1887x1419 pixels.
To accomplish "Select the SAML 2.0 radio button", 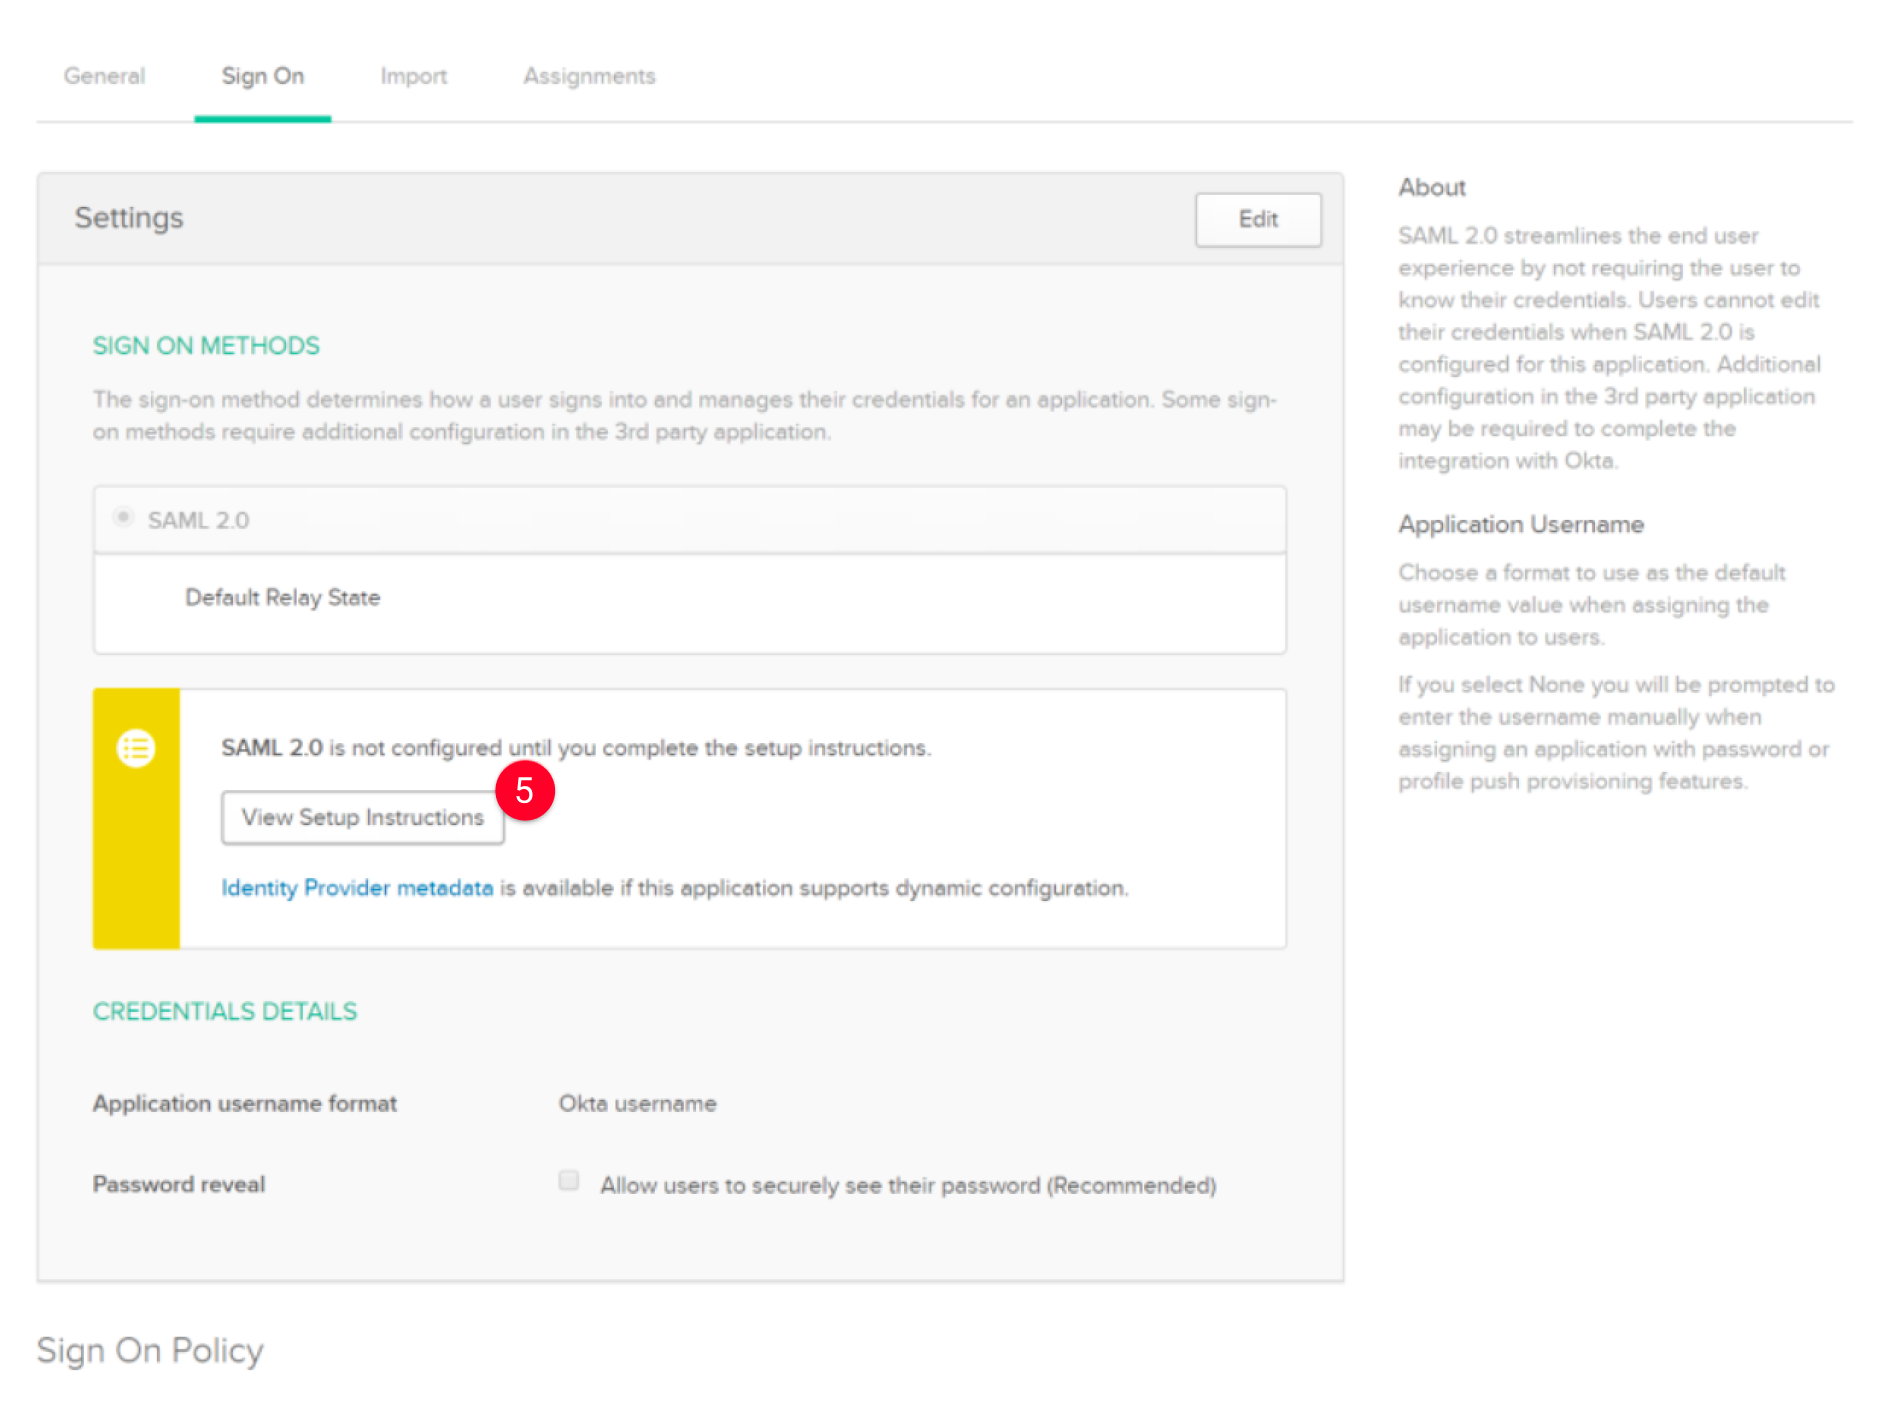I will pos(123,517).
